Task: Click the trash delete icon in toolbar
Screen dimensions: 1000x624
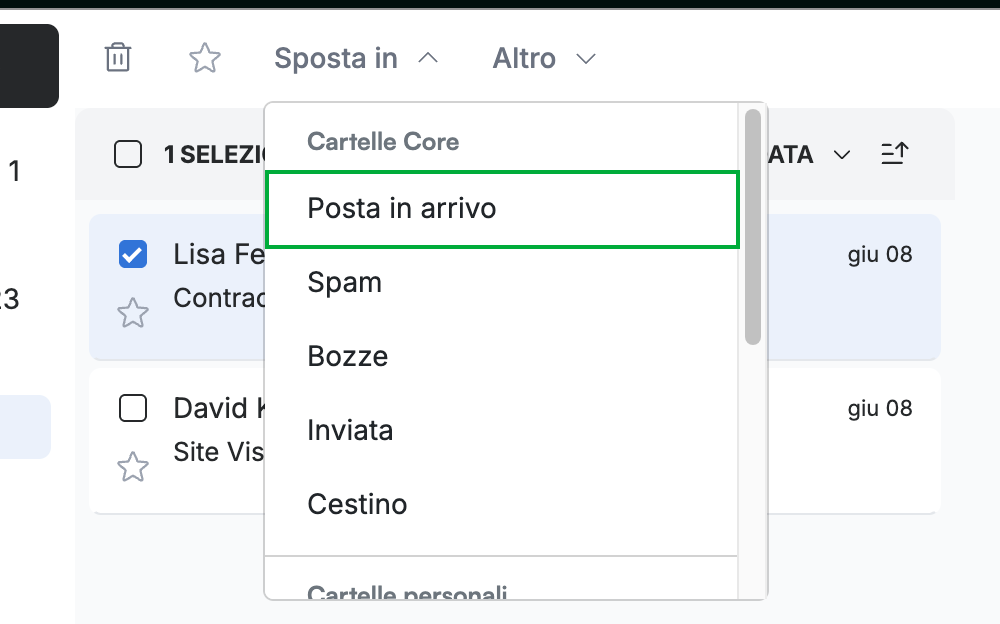Action: (118, 58)
